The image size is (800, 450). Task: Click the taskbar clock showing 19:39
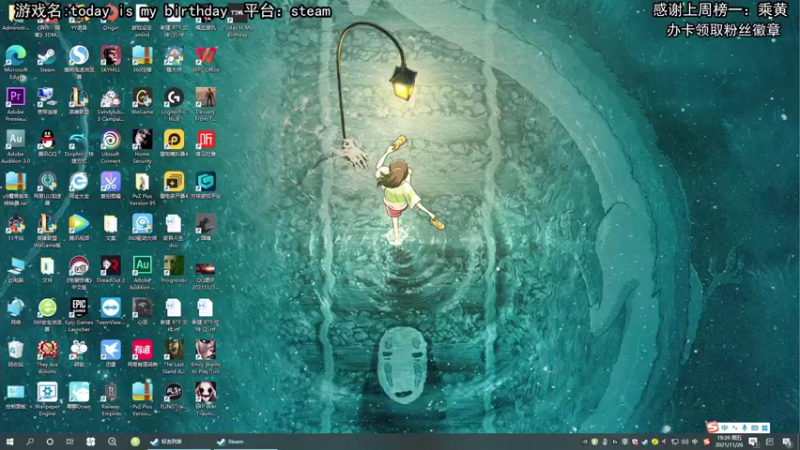[730, 442]
